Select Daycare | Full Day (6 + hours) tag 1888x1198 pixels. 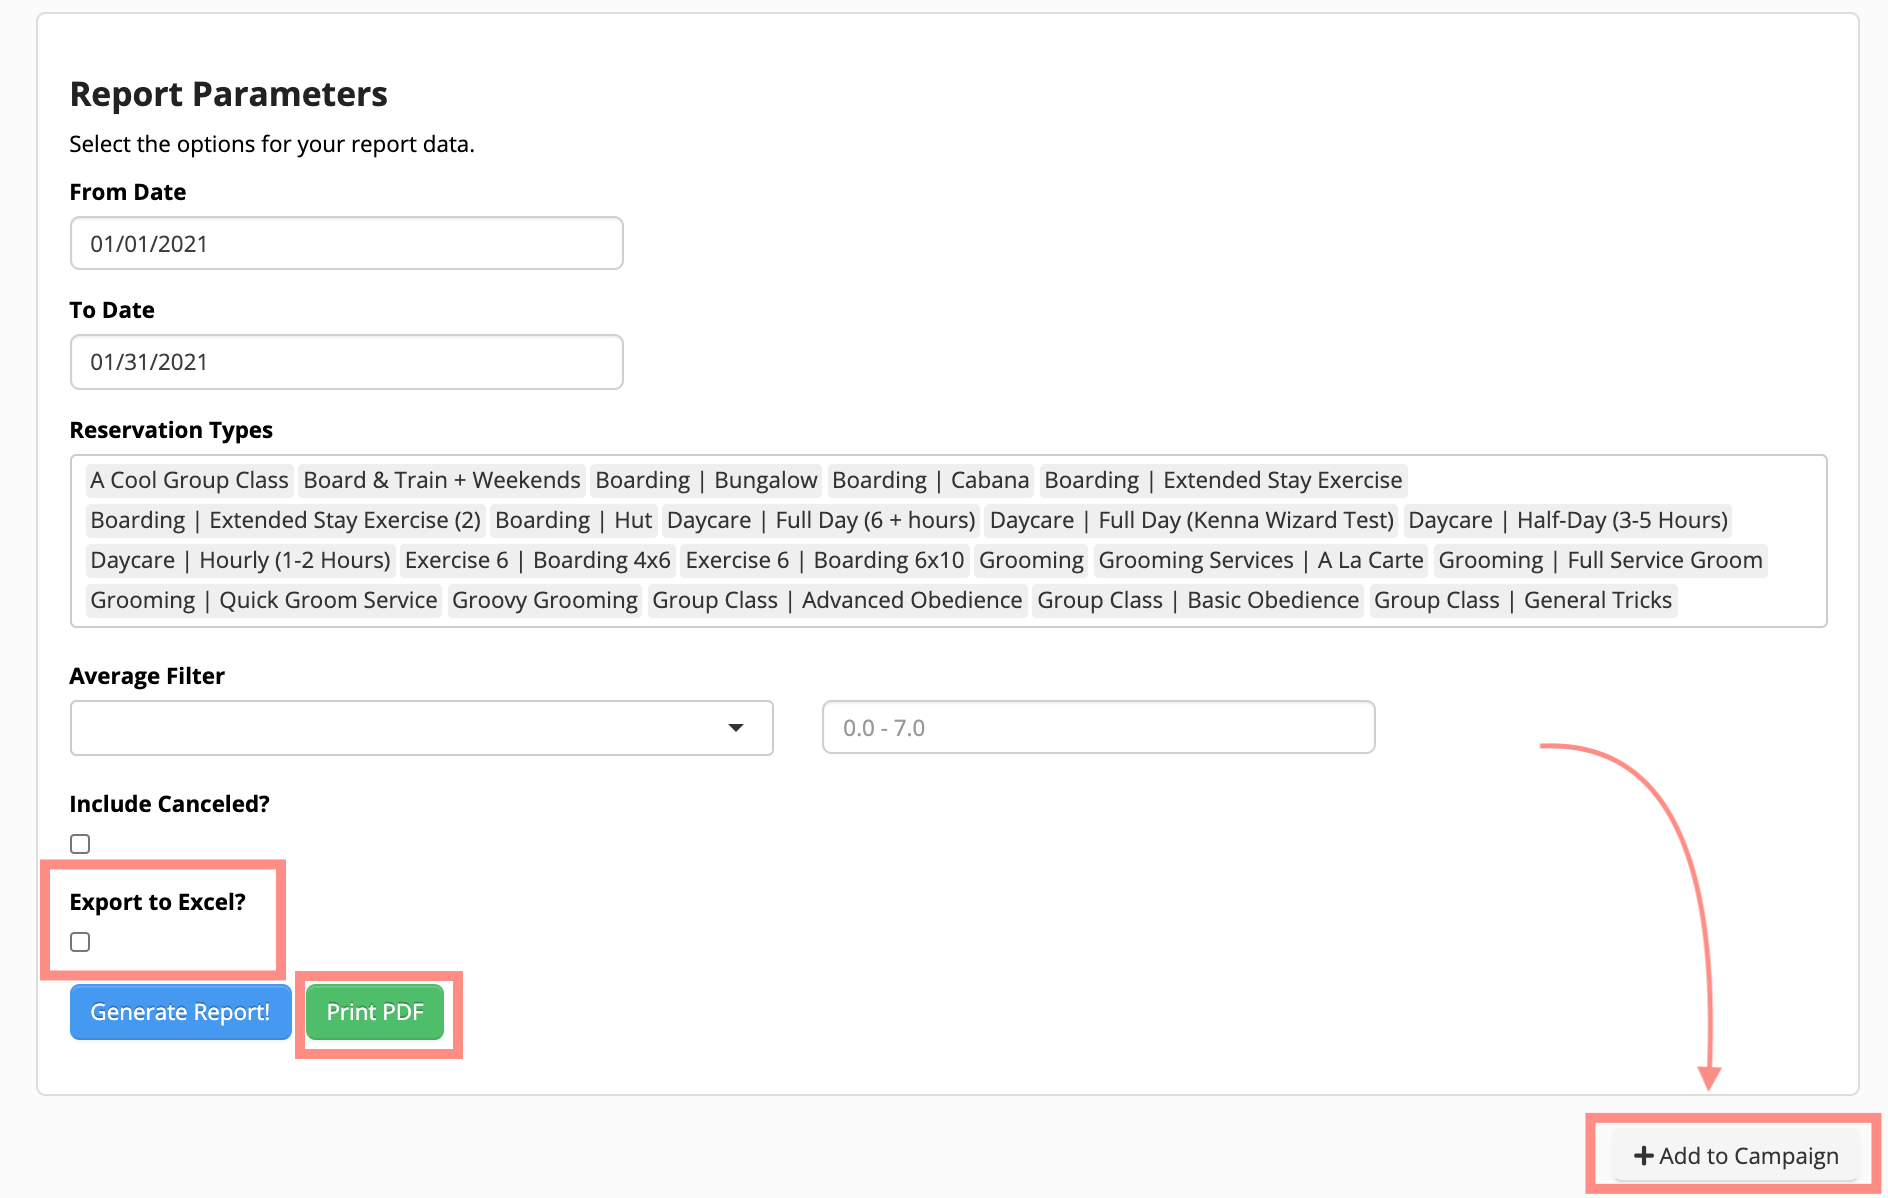click(821, 520)
